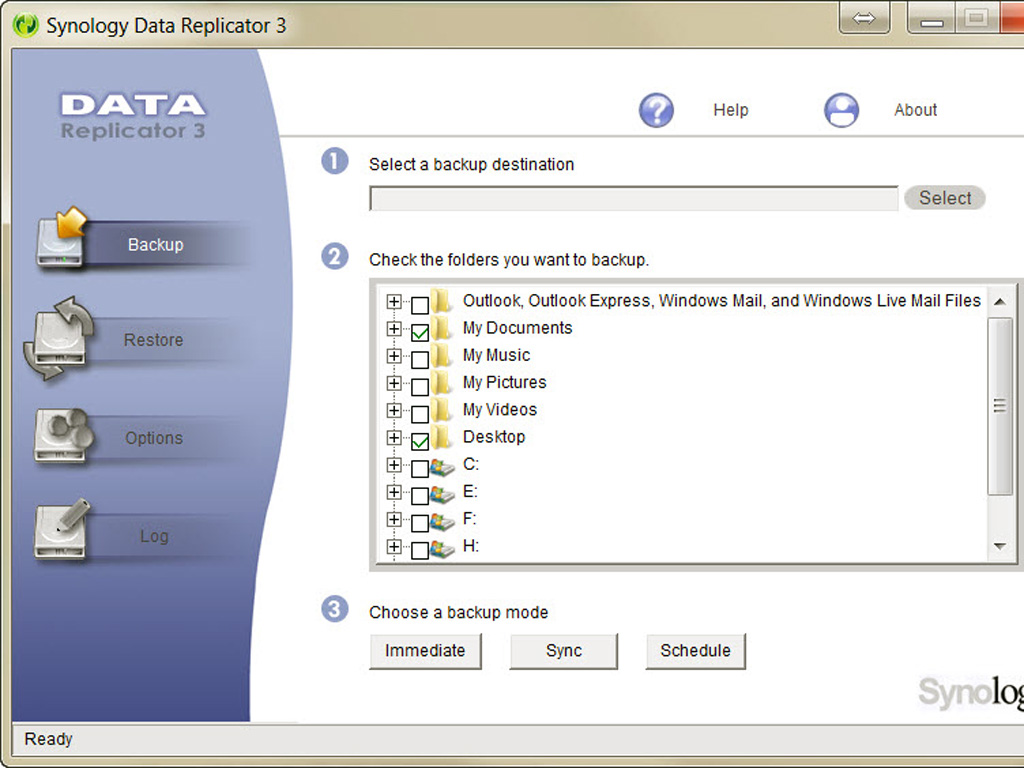Open the Log section label

click(x=154, y=536)
